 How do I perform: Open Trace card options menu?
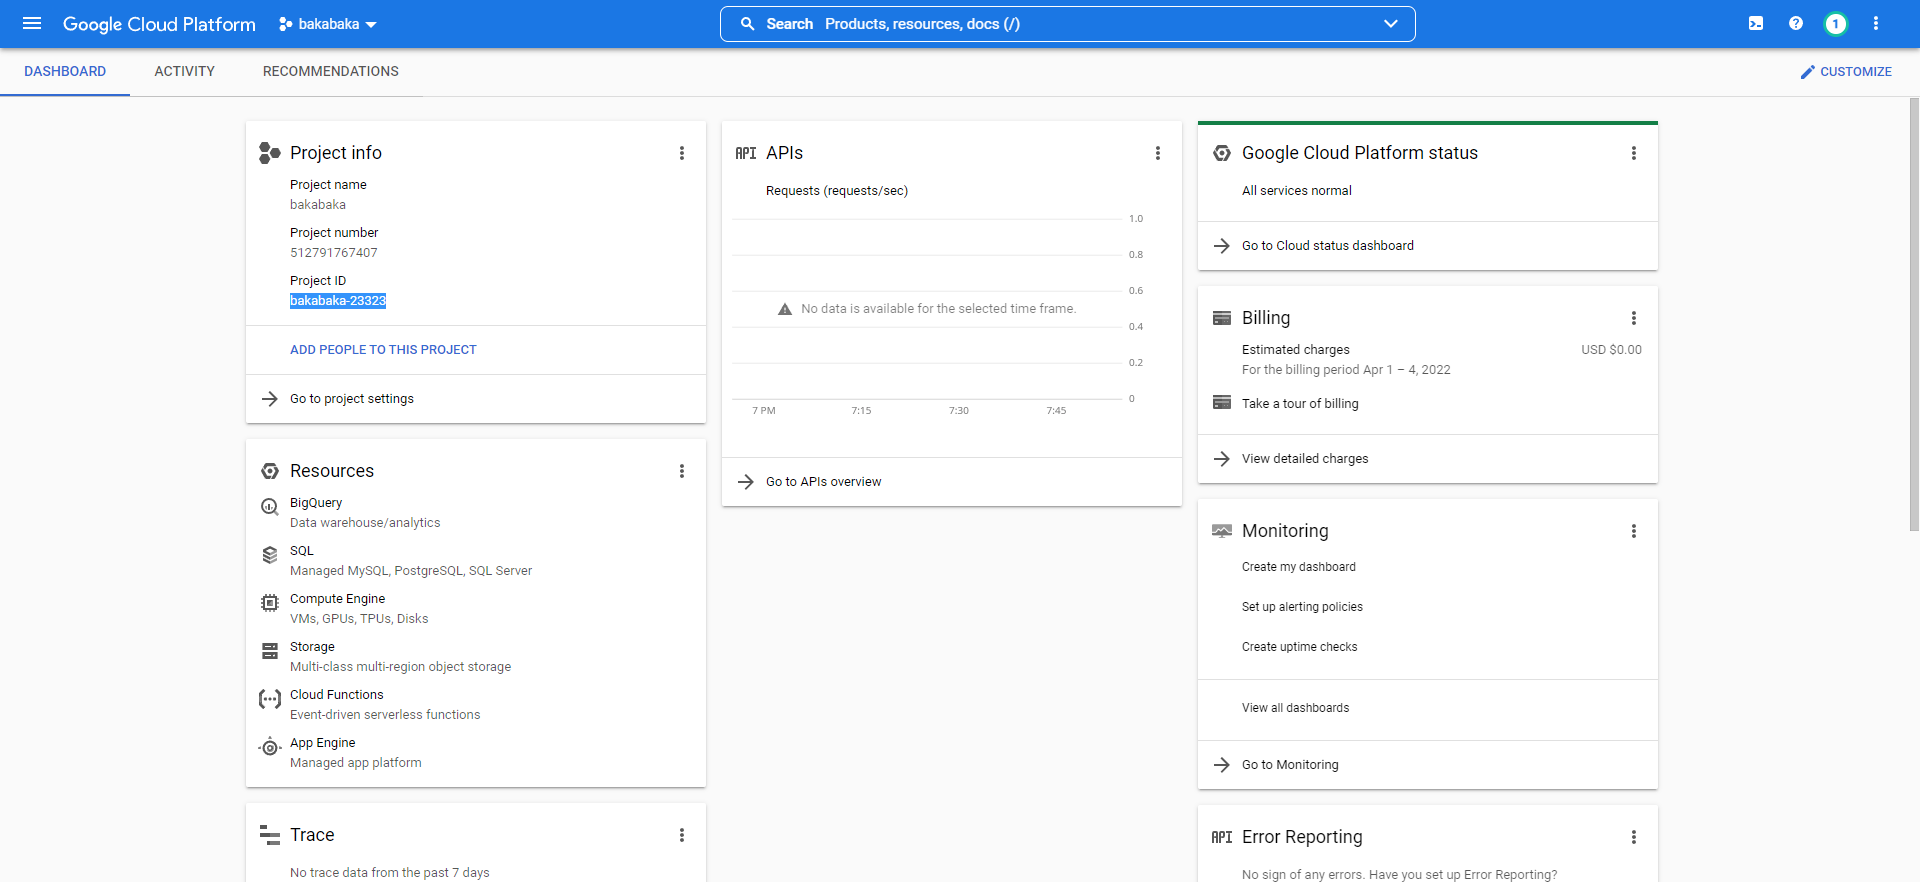point(682,835)
